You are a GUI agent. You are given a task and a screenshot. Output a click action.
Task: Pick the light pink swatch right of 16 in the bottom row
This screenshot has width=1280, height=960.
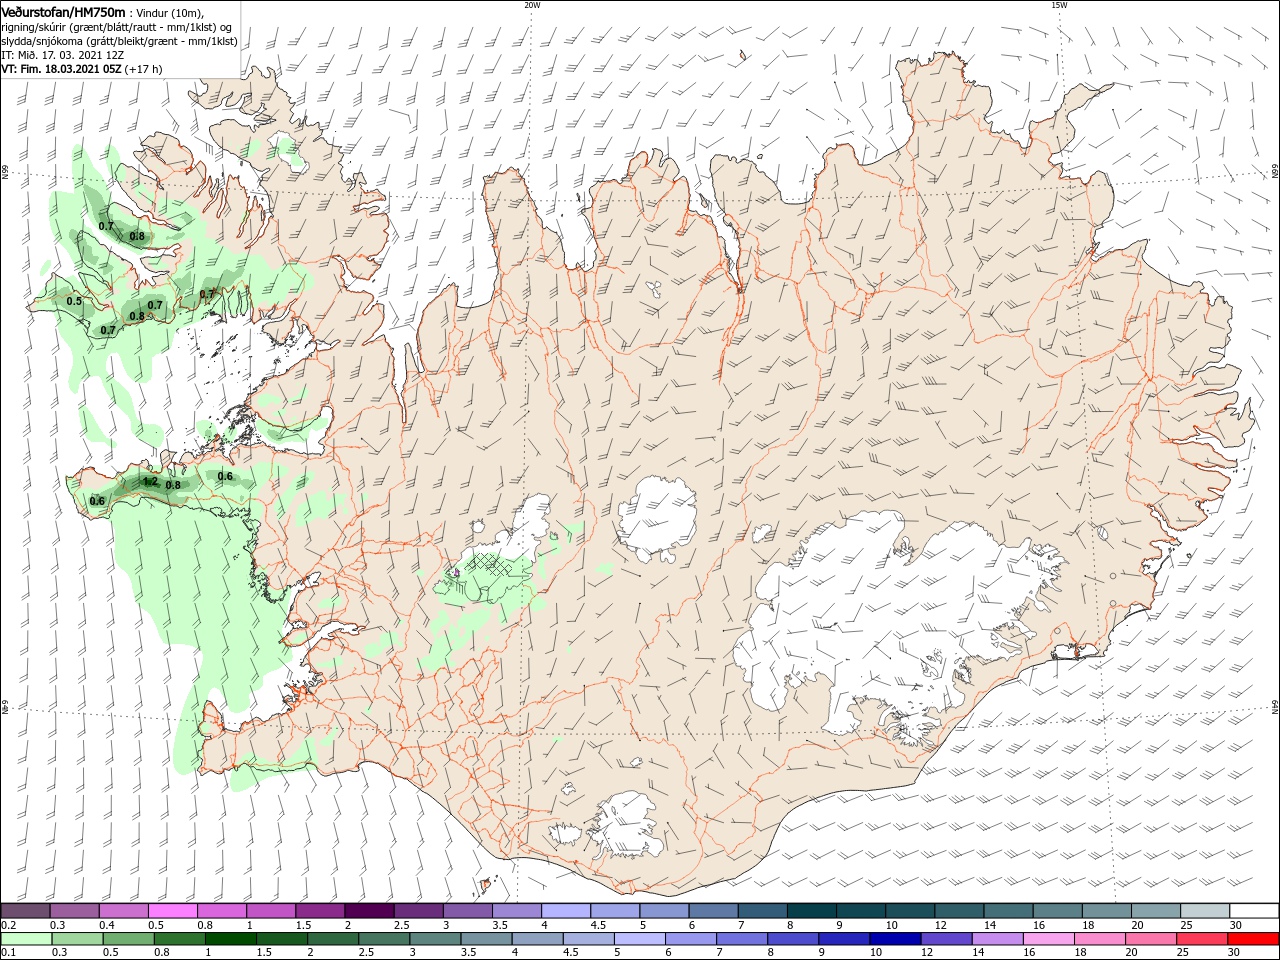(x=1049, y=939)
